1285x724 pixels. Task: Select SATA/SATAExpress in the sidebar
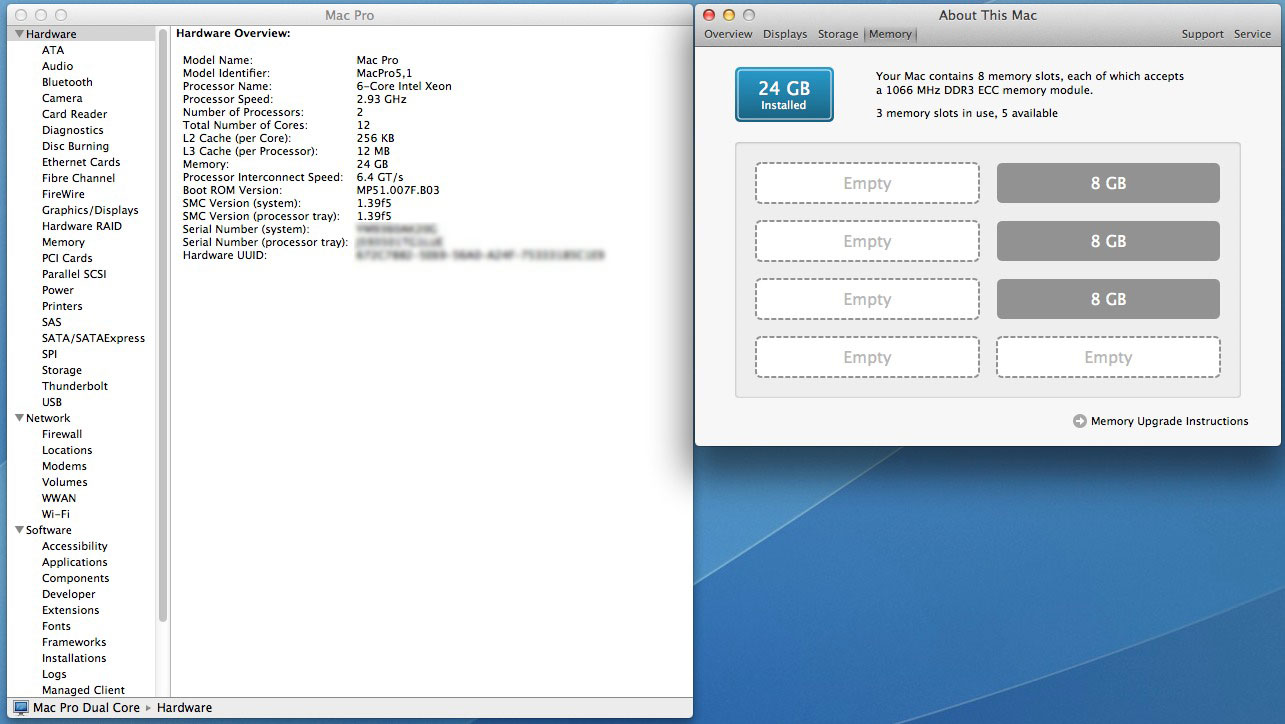point(93,338)
